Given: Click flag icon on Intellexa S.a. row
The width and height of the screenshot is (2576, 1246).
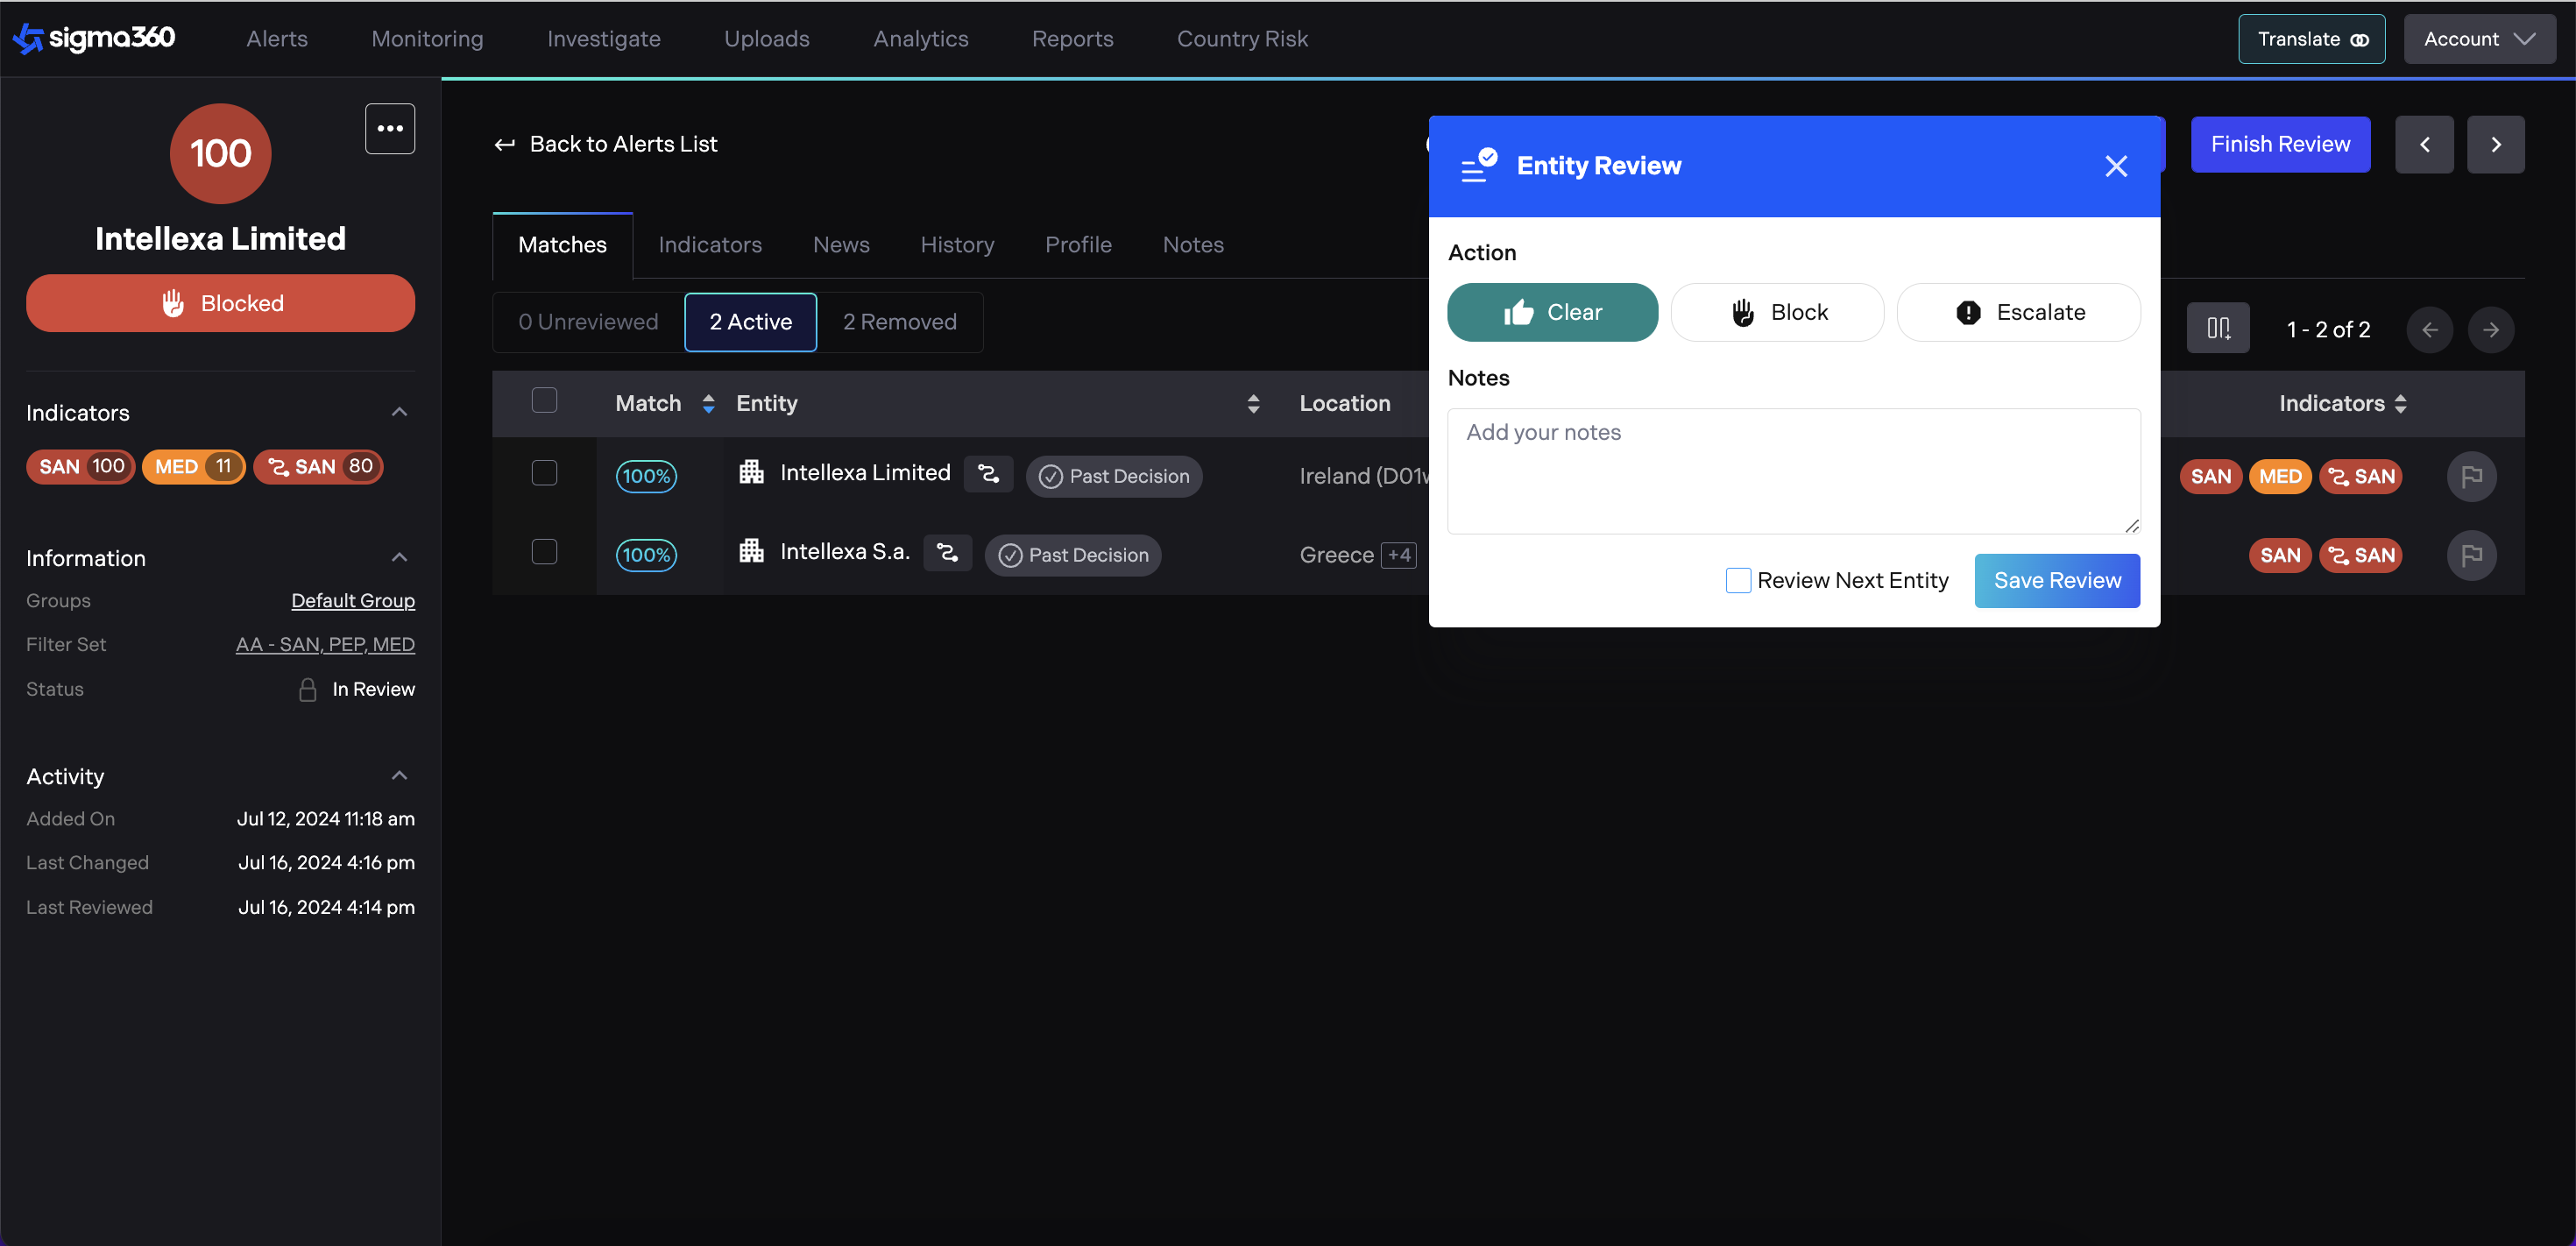Looking at the screenshot, I should (2470, 555).
